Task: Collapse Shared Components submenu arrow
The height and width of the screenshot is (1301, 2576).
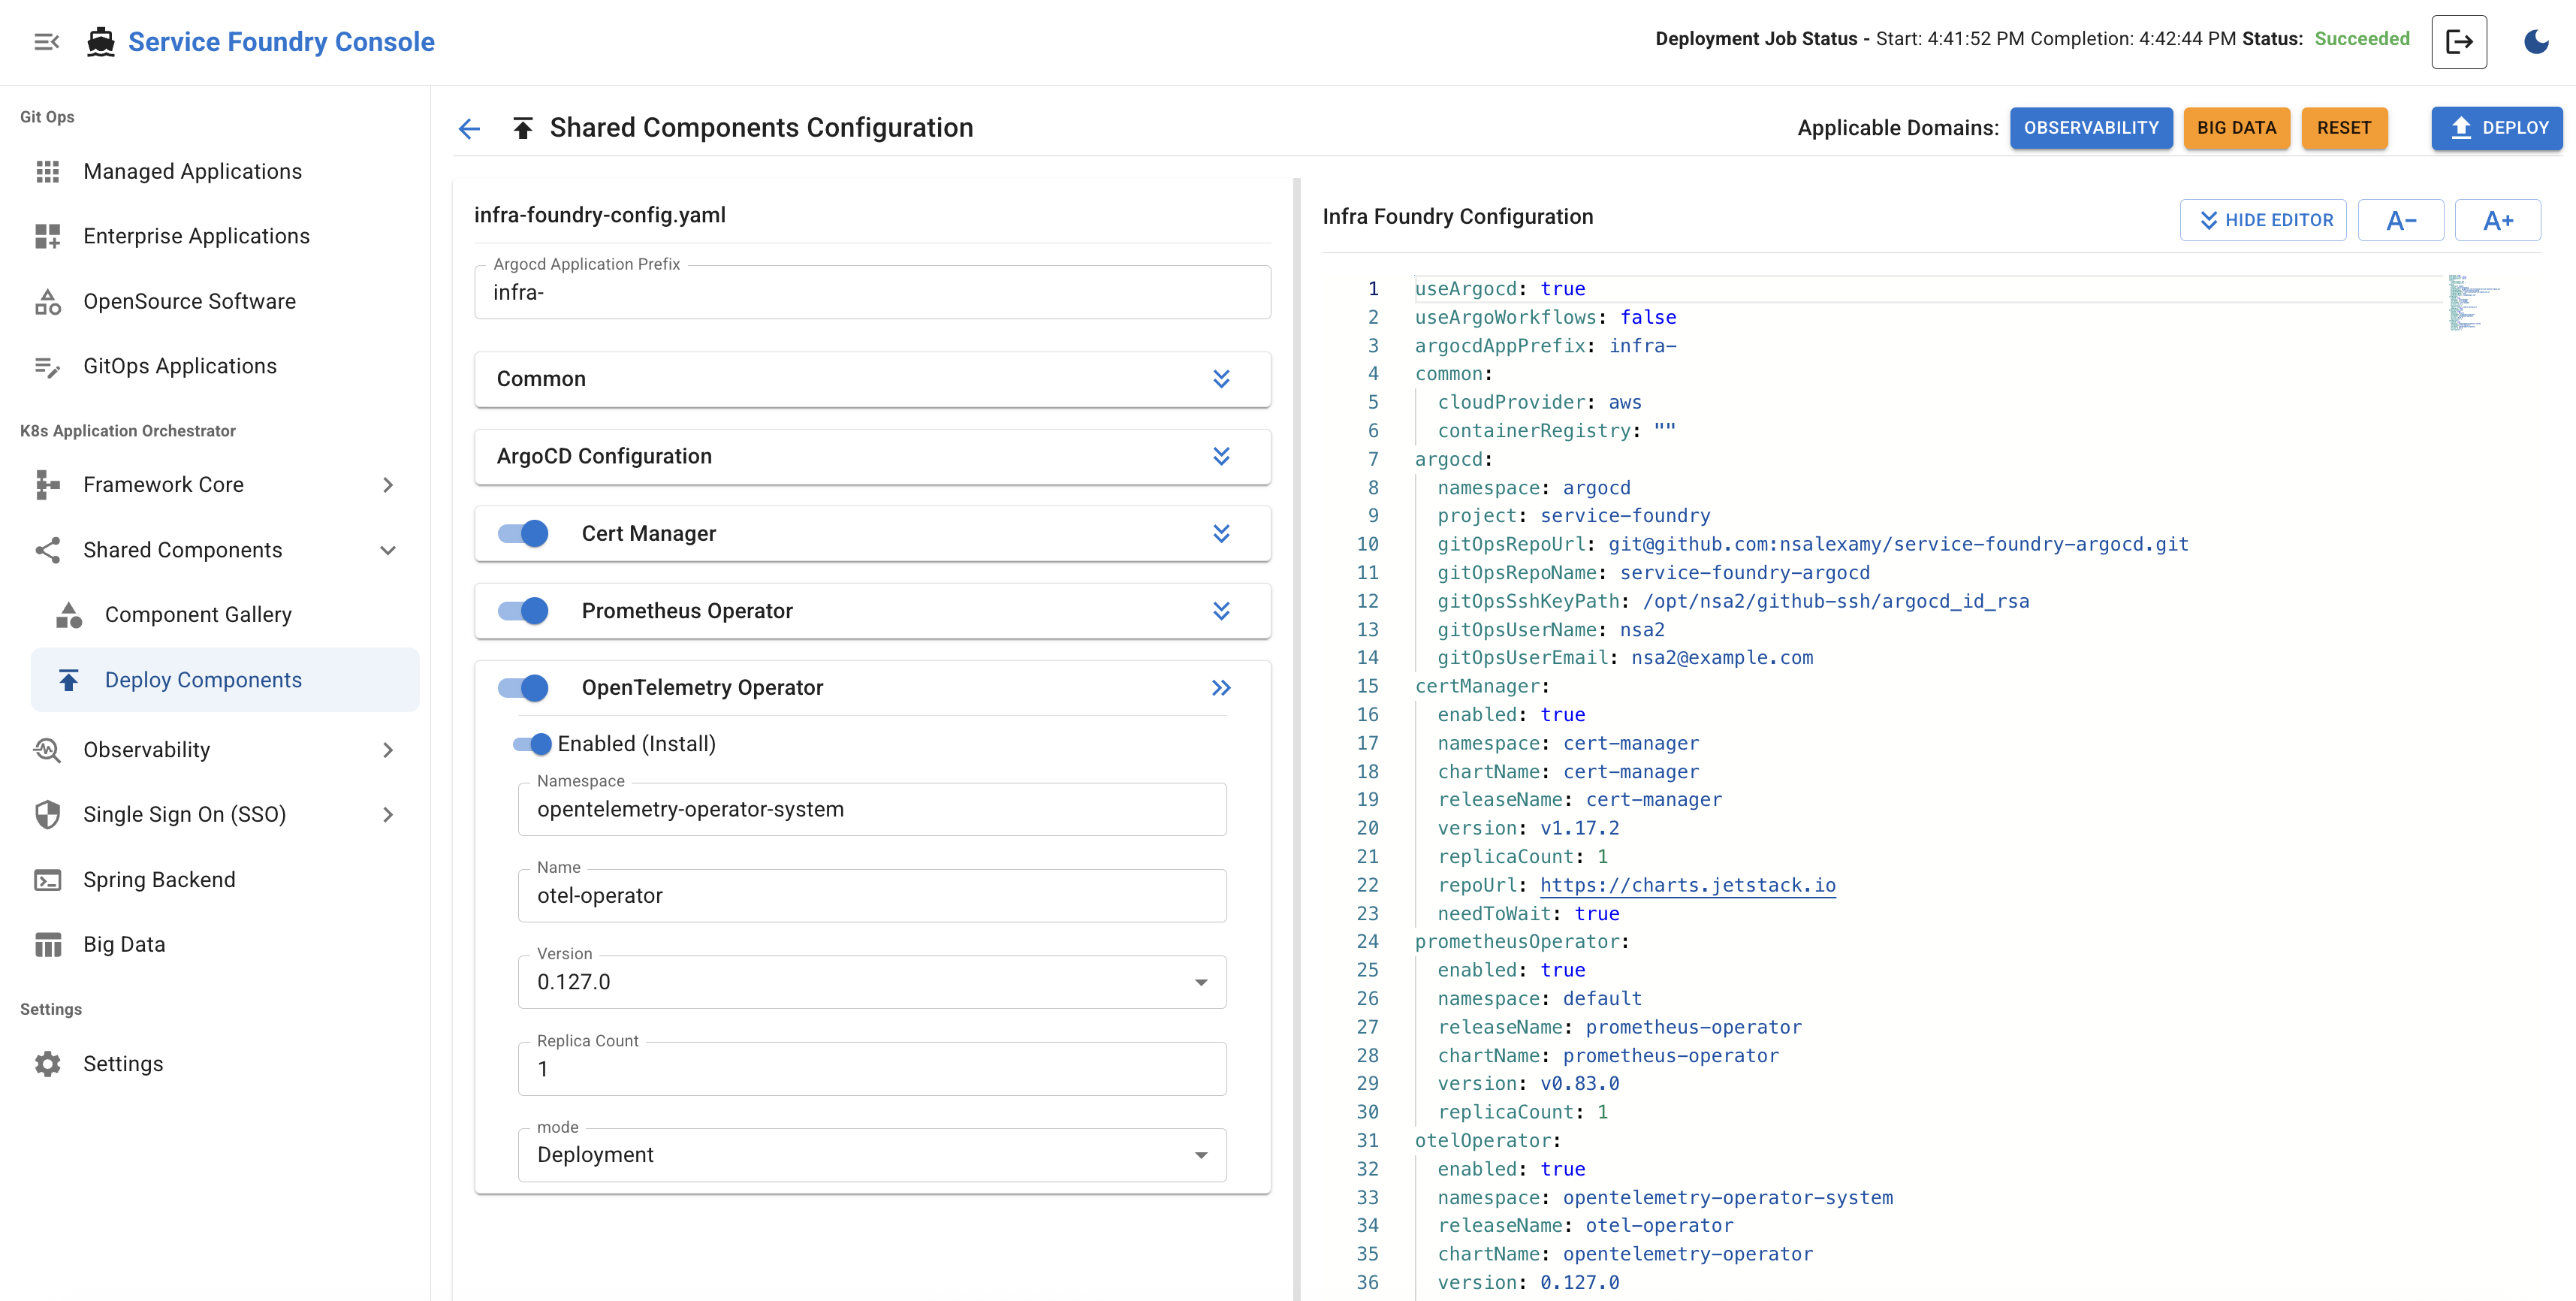Action: [x=388, y=550]
